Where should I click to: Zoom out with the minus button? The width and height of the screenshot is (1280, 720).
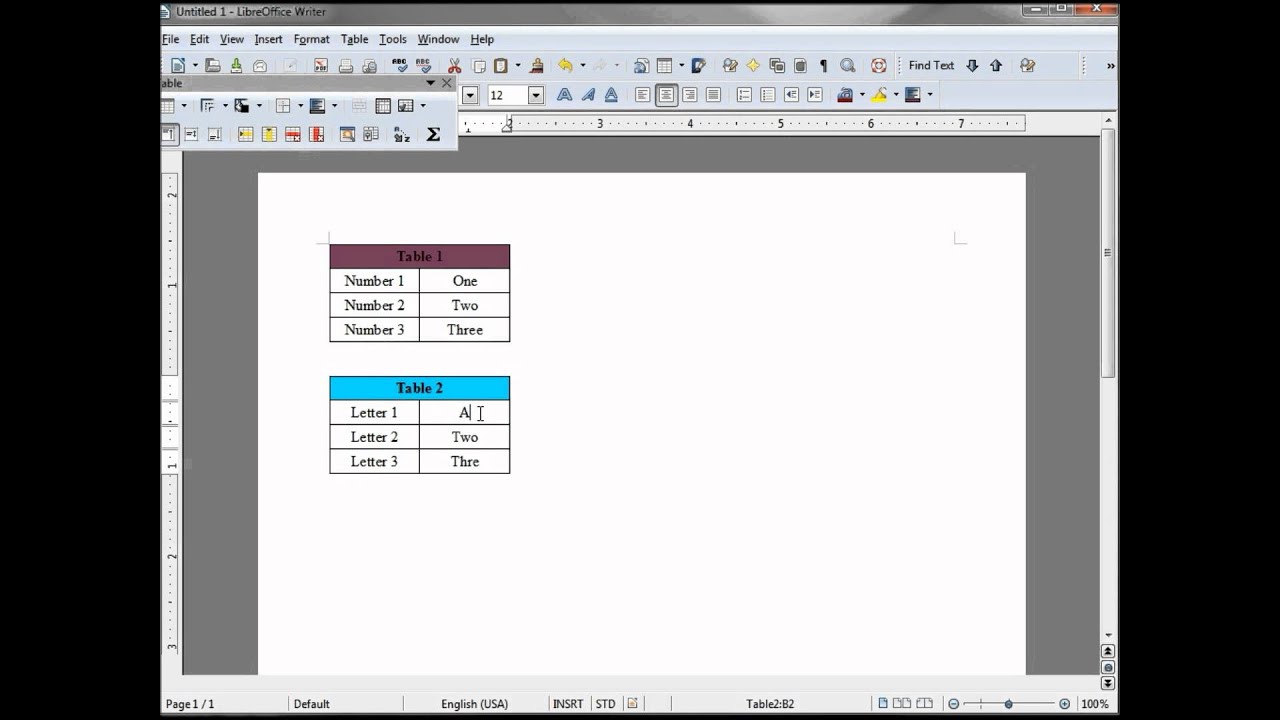tap(954, 704)
